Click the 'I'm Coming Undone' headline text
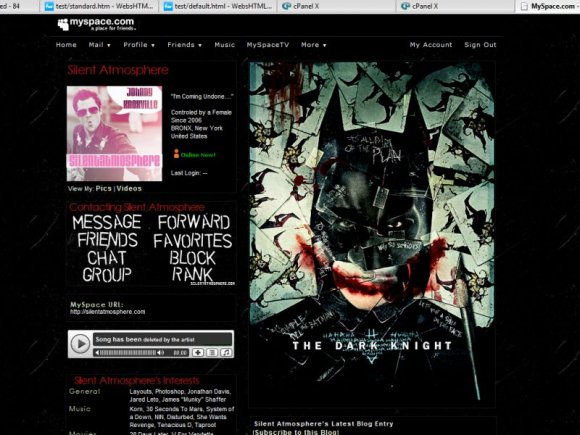 202,97
